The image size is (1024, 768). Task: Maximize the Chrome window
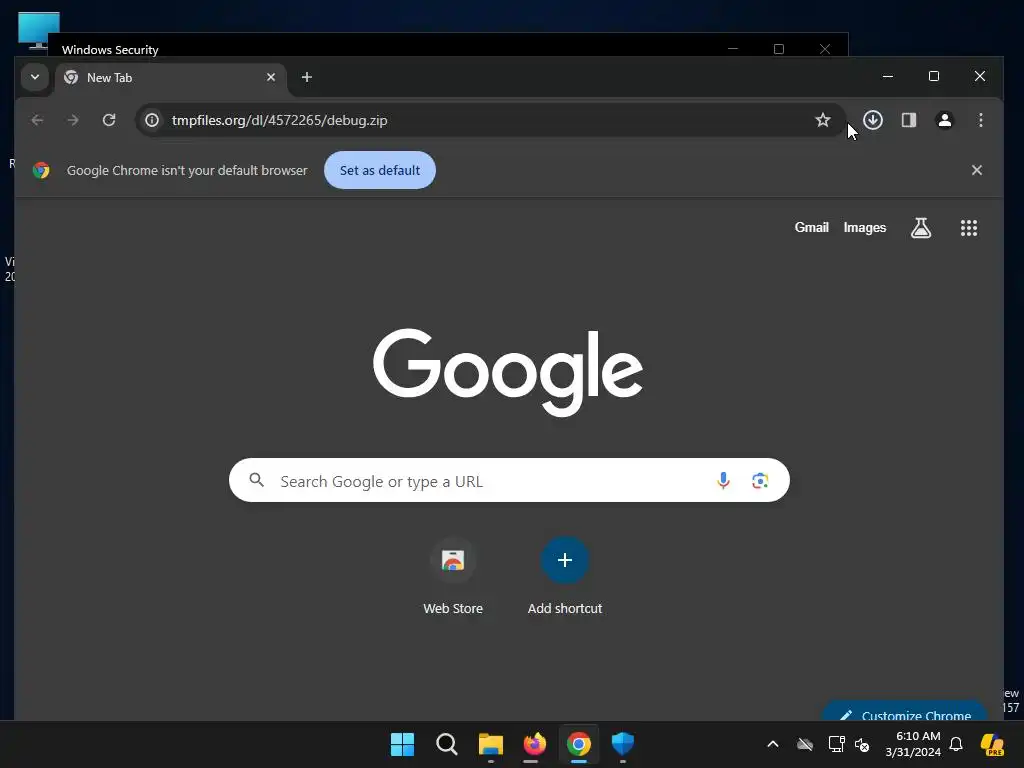point(934,76)
